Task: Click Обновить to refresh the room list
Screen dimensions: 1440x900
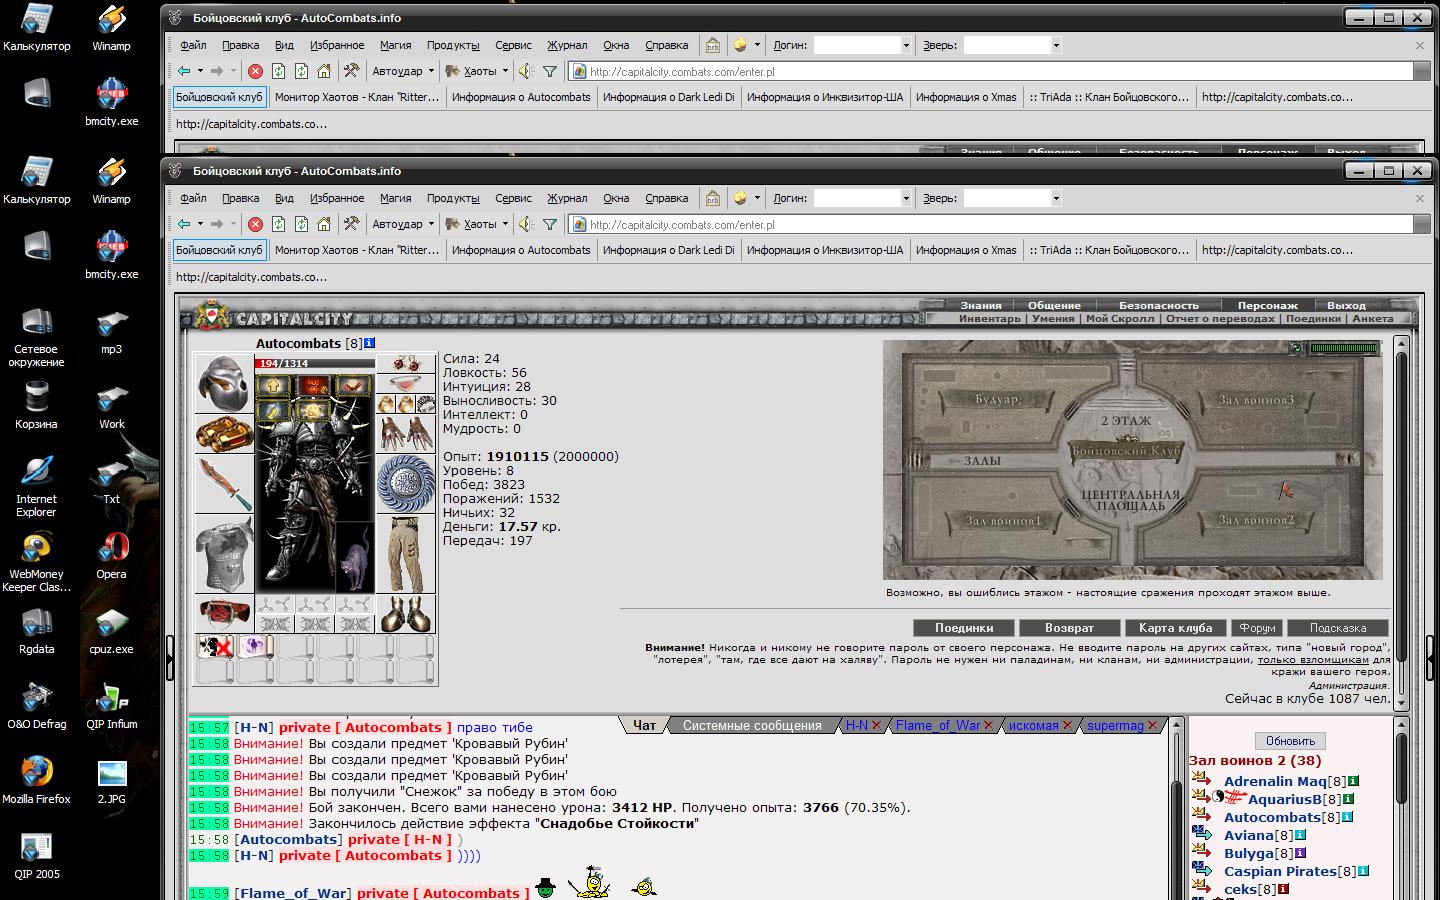Action: [x=1290, y=741]
